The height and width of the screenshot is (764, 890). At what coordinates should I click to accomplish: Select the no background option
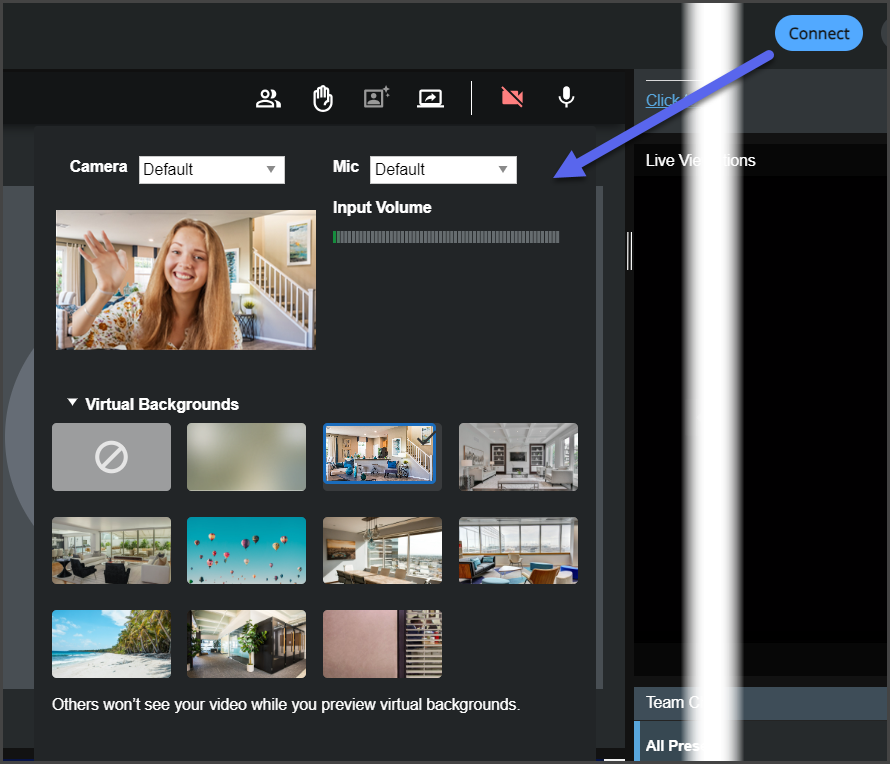click(111, 457)
